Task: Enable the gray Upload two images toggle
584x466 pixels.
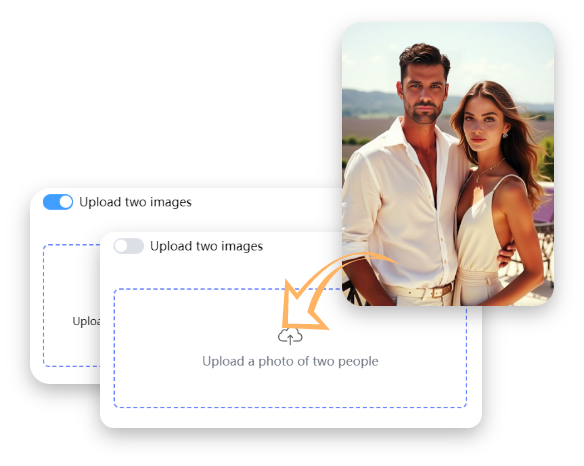Action: (x=128, y=246)
